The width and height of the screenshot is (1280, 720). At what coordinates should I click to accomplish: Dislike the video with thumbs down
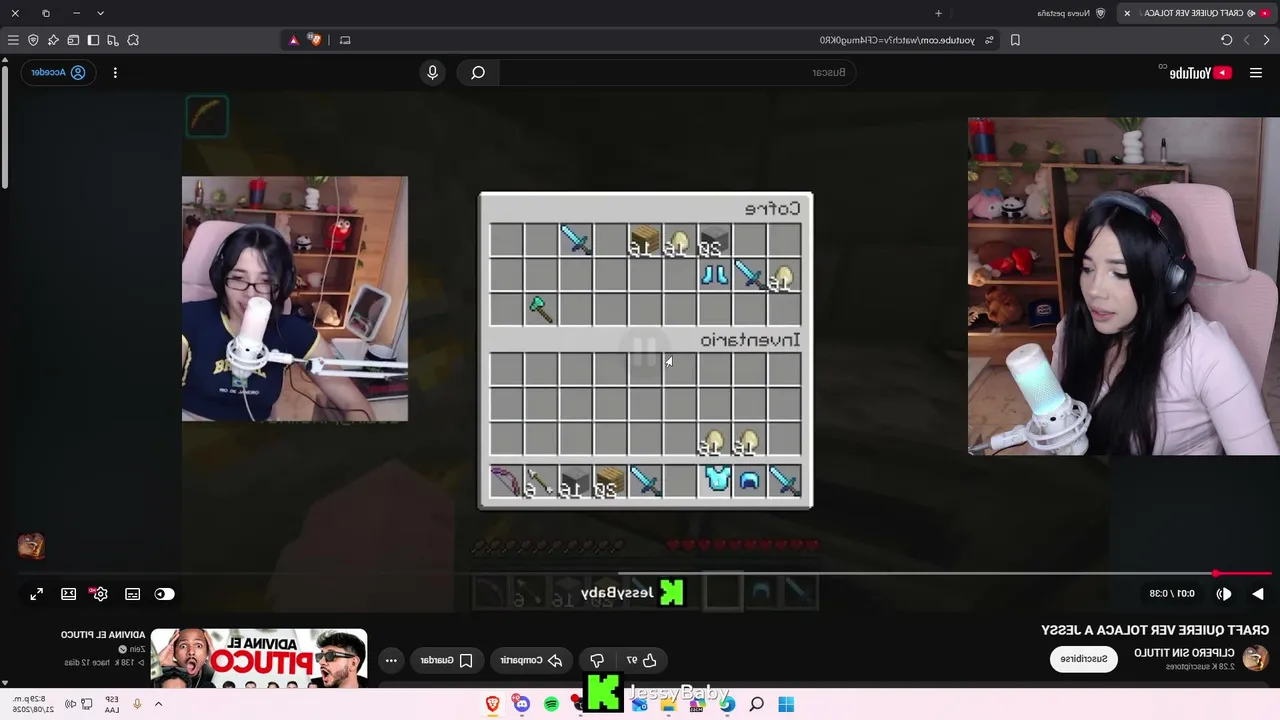[x=597, y=660]
